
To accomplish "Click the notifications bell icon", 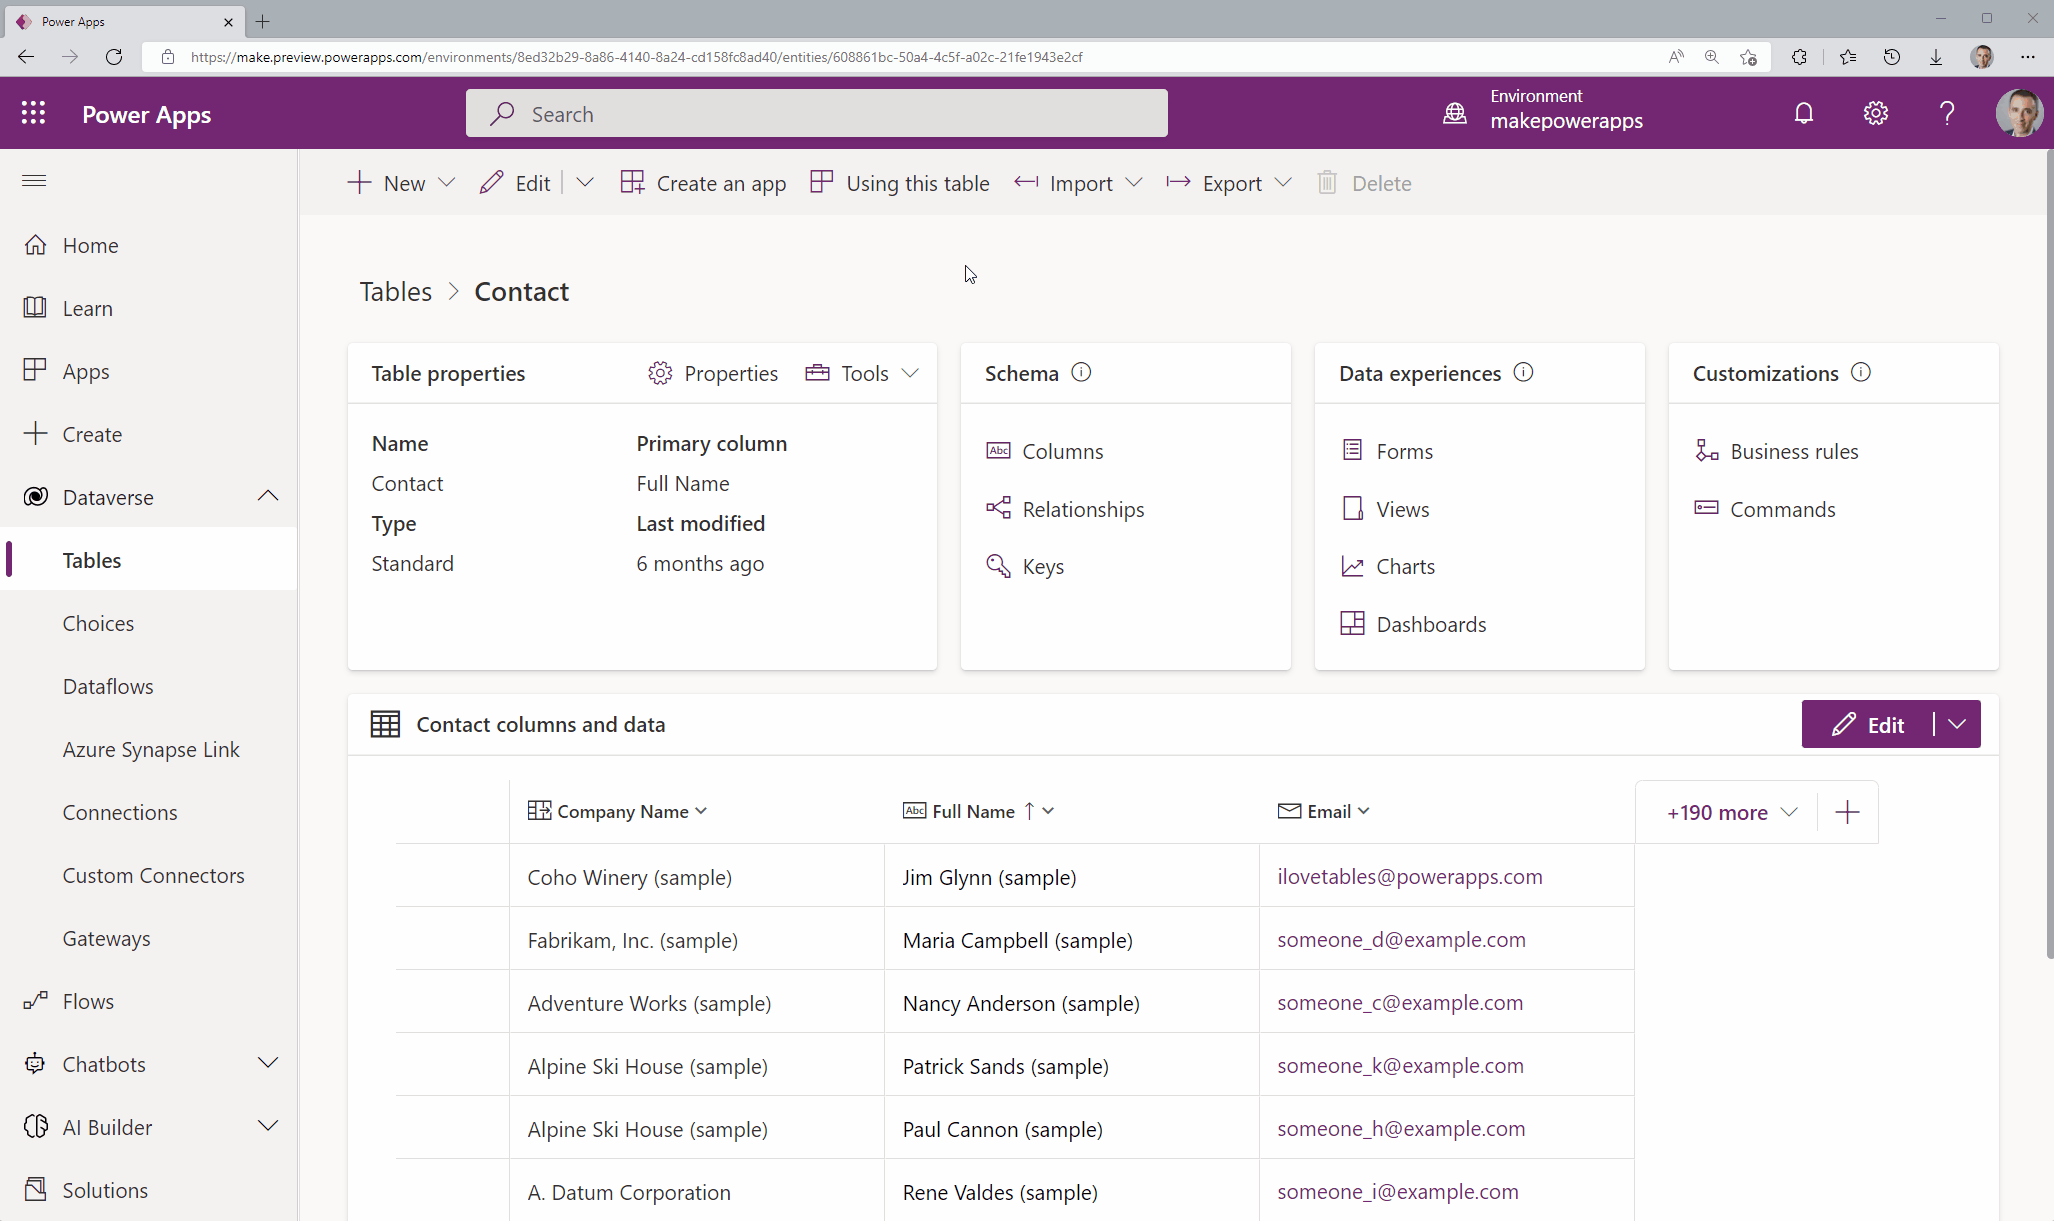I will coord(1803,113).
